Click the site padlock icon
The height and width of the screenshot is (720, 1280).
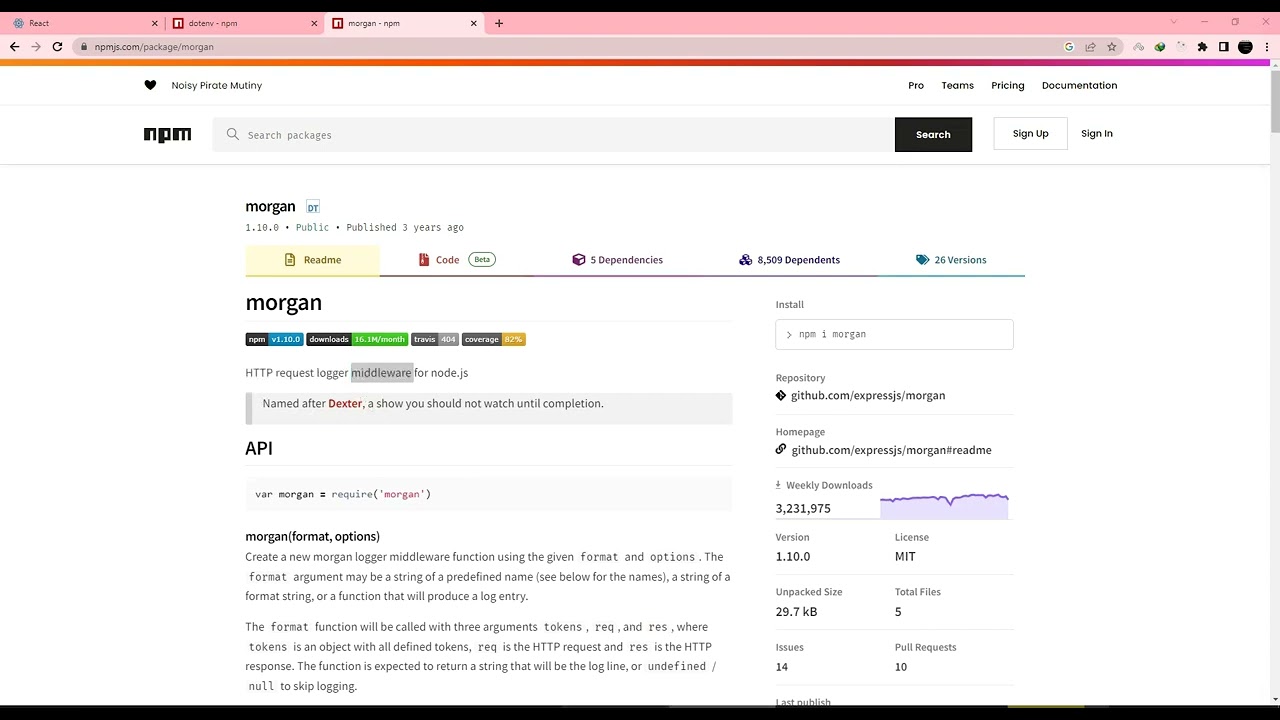pos(85,47)
